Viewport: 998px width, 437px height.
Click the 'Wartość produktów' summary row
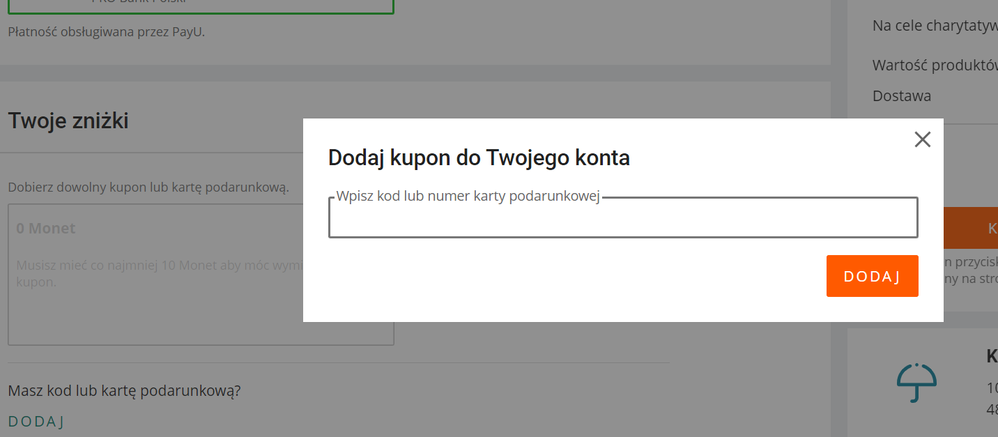point(934,66)
